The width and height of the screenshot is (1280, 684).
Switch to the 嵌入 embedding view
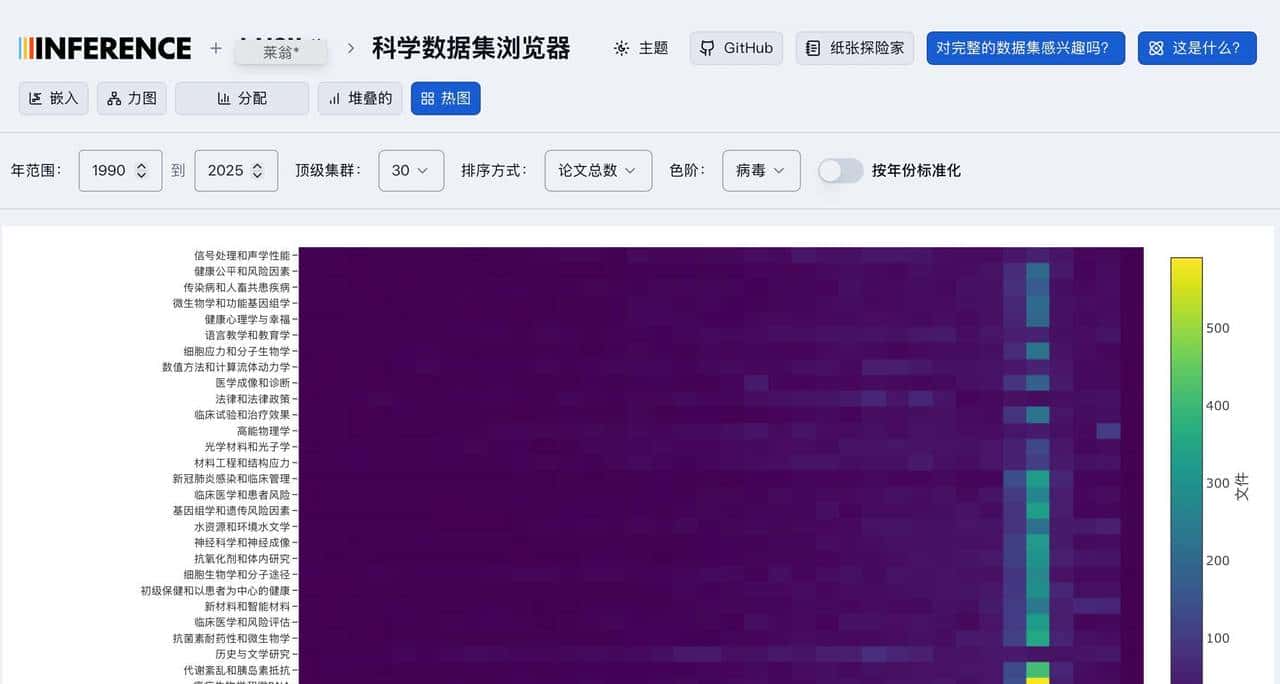coord(53,98)
